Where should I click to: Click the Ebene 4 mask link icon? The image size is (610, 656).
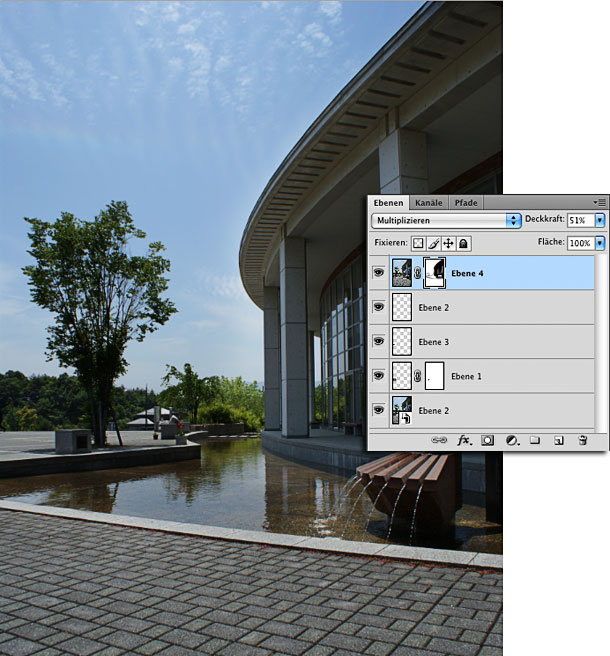click(x=418, y=273)
